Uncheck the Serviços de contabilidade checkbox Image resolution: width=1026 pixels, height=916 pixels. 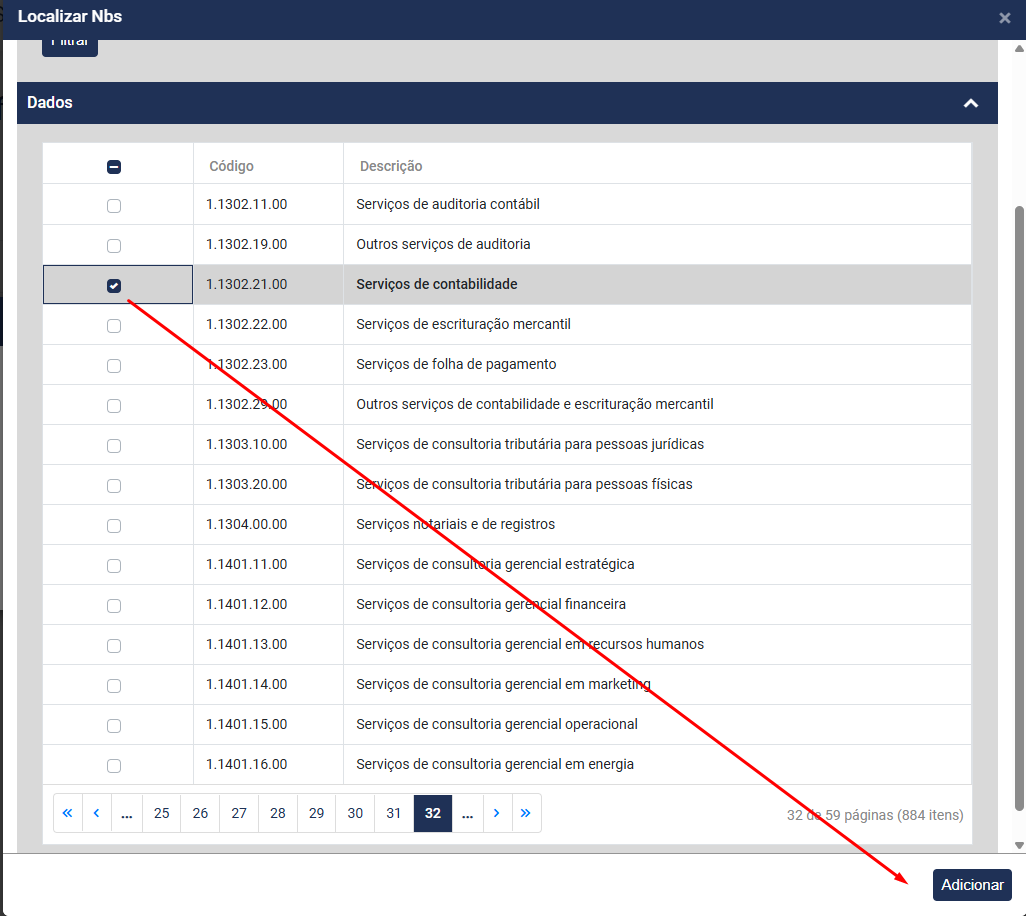(x=114, y=285)
